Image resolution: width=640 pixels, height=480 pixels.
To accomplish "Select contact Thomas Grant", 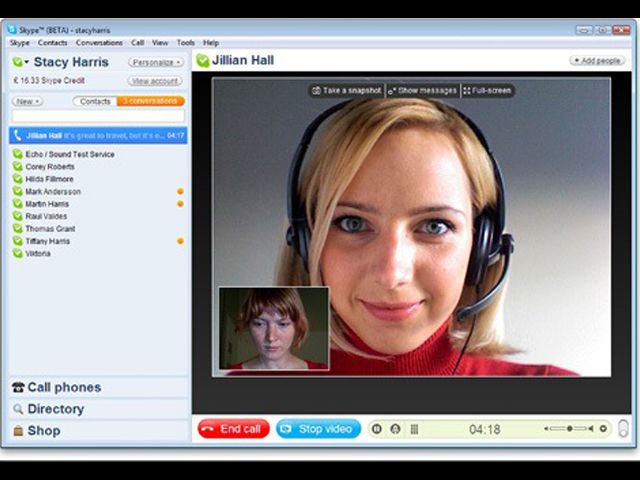I will (x=50, y=229).
